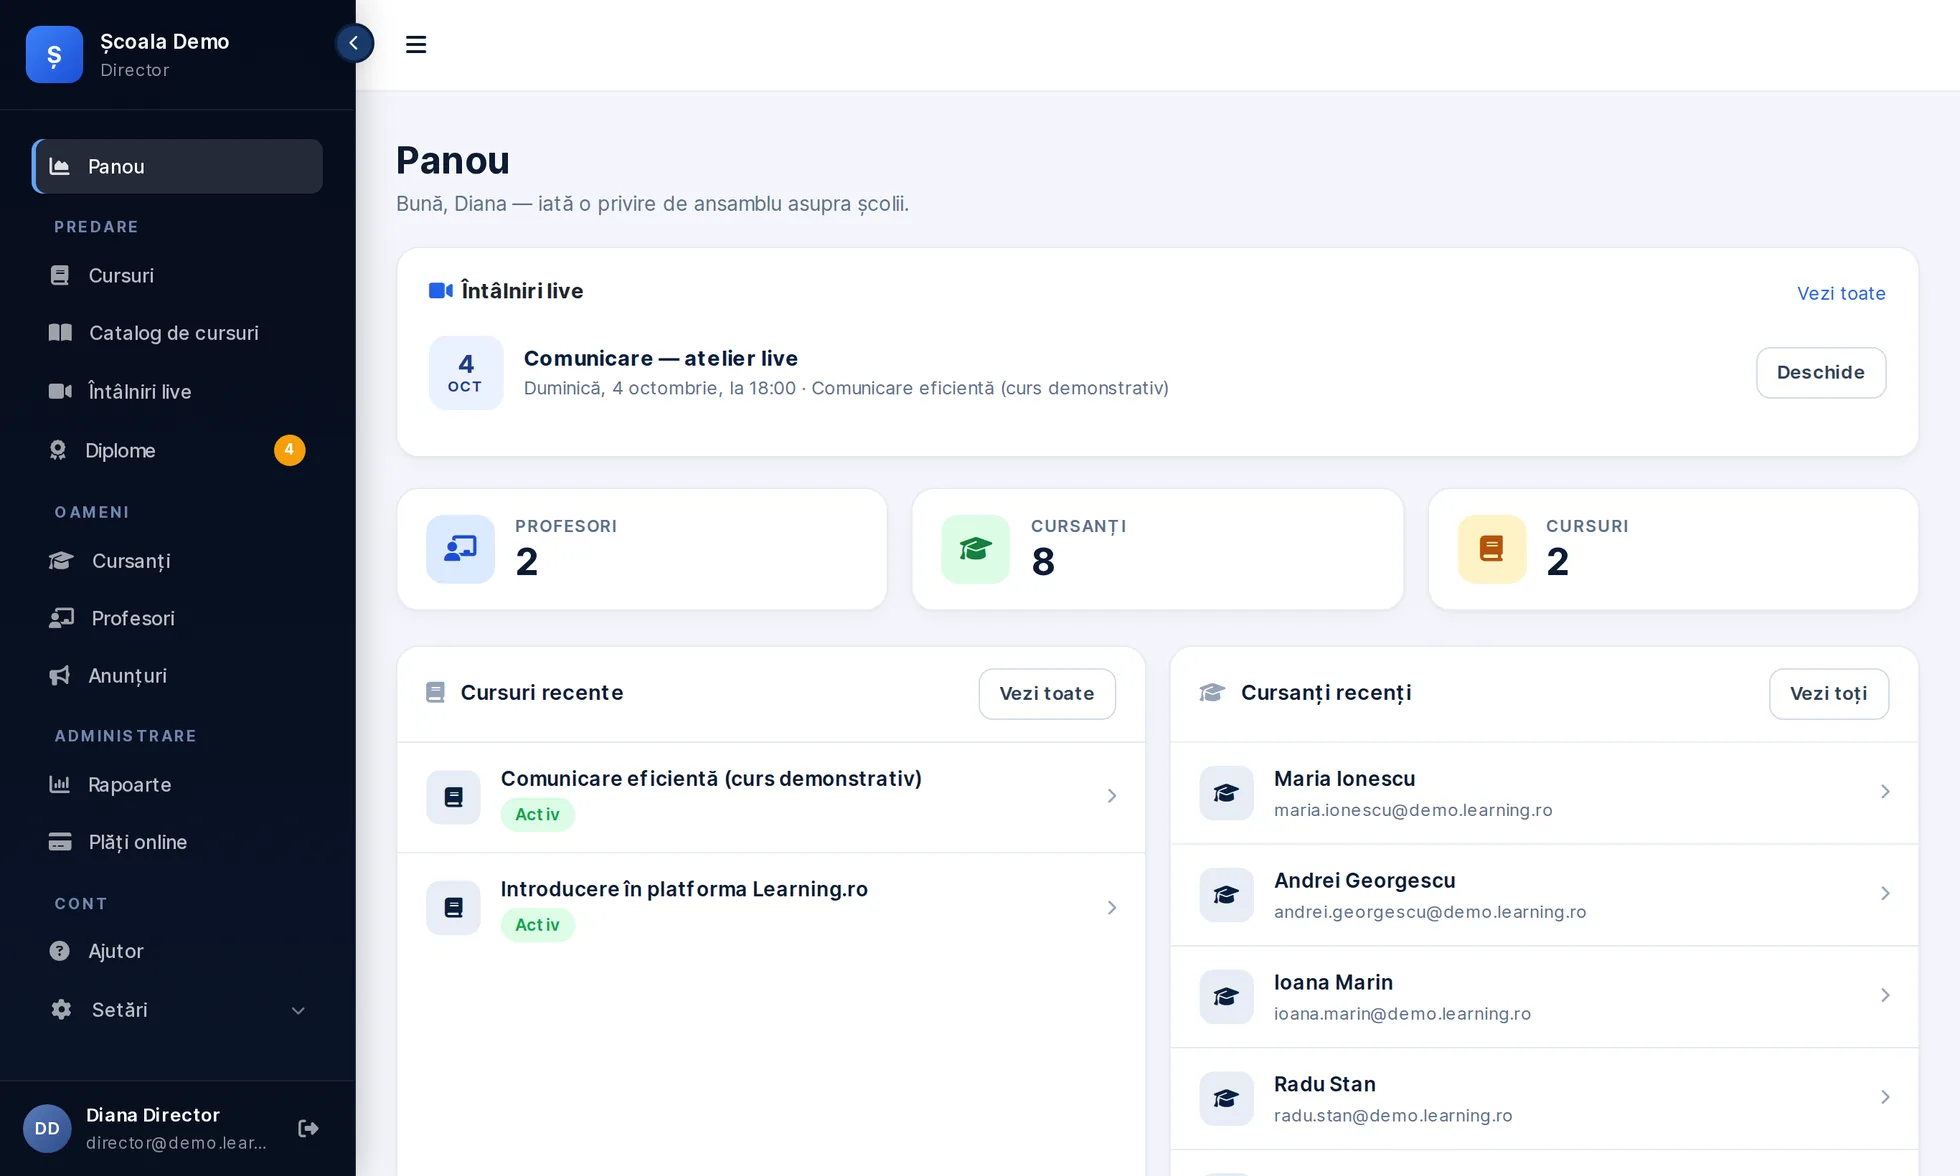Click the 4 OCT date tile

[466, 373]
